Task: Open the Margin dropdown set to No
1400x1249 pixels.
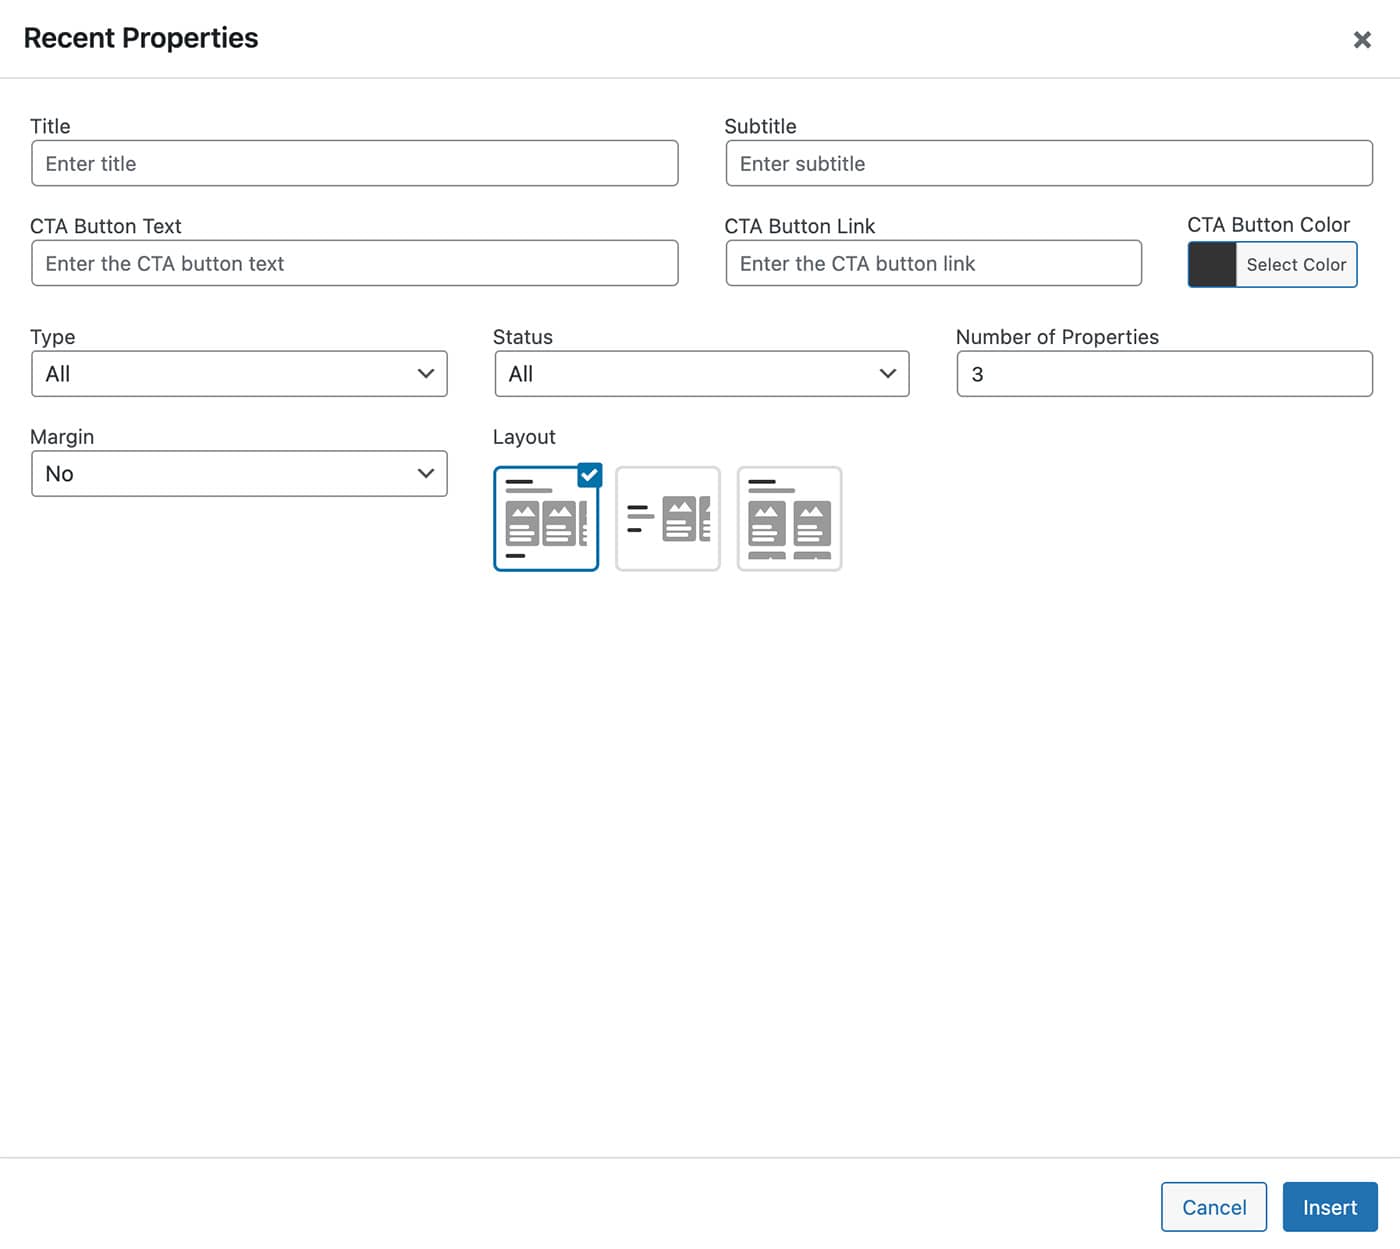Action: (239, 474)
